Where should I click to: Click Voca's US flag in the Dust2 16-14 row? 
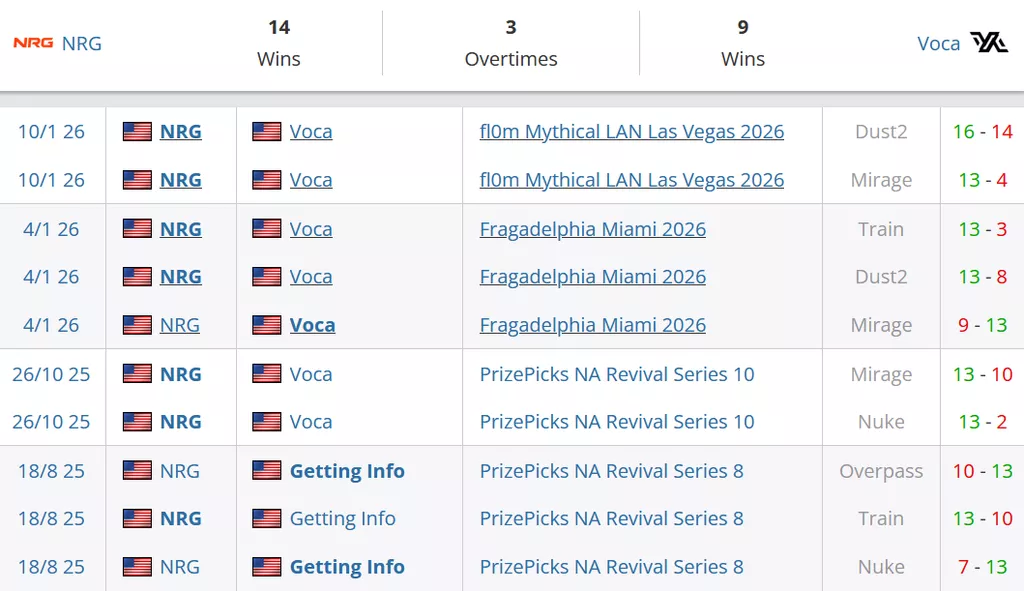pyautogui.click(x=267, y=132)
